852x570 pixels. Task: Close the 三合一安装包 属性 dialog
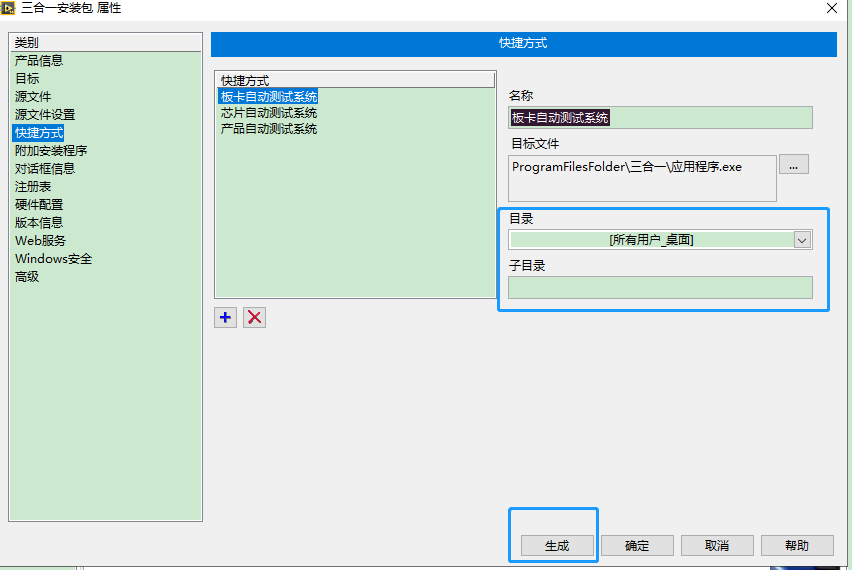831,8
